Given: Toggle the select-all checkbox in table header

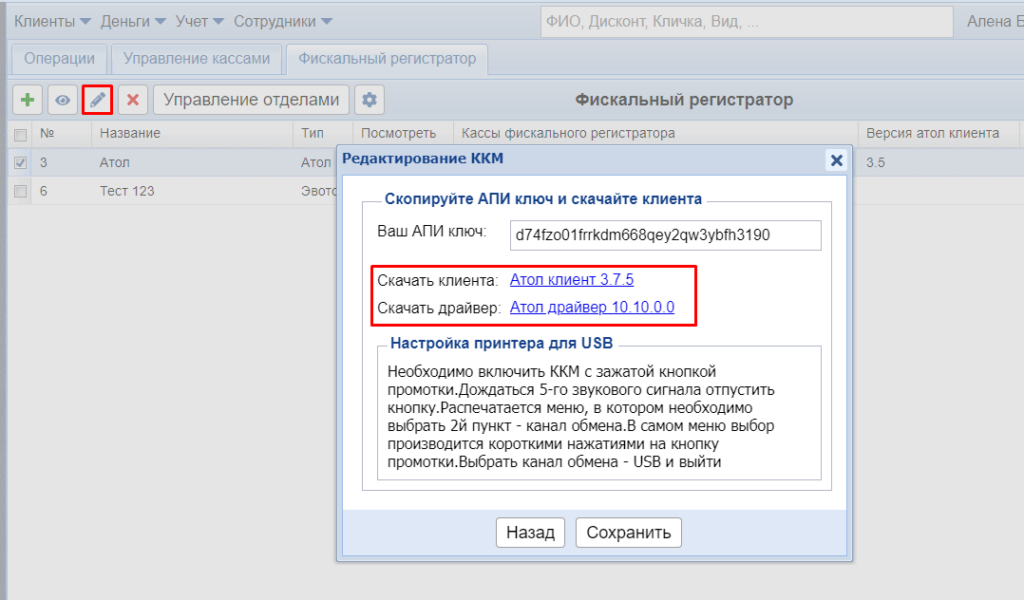Looking at the screenshot, I should (20, 134).
